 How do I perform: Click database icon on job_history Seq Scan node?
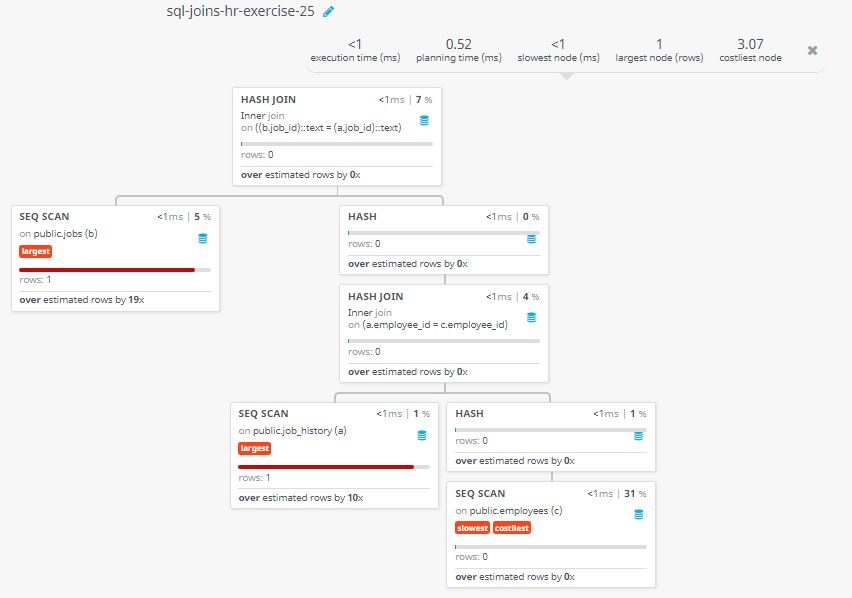pos(422,436)
